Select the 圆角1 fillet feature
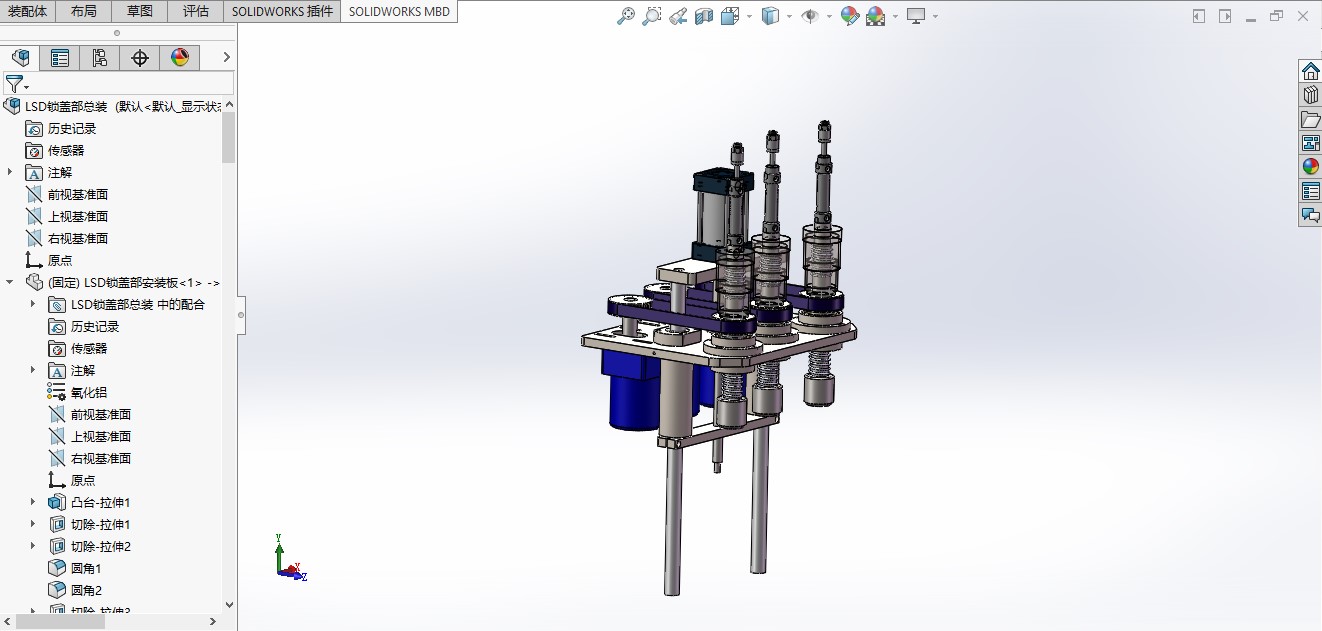 pos(75,568)
